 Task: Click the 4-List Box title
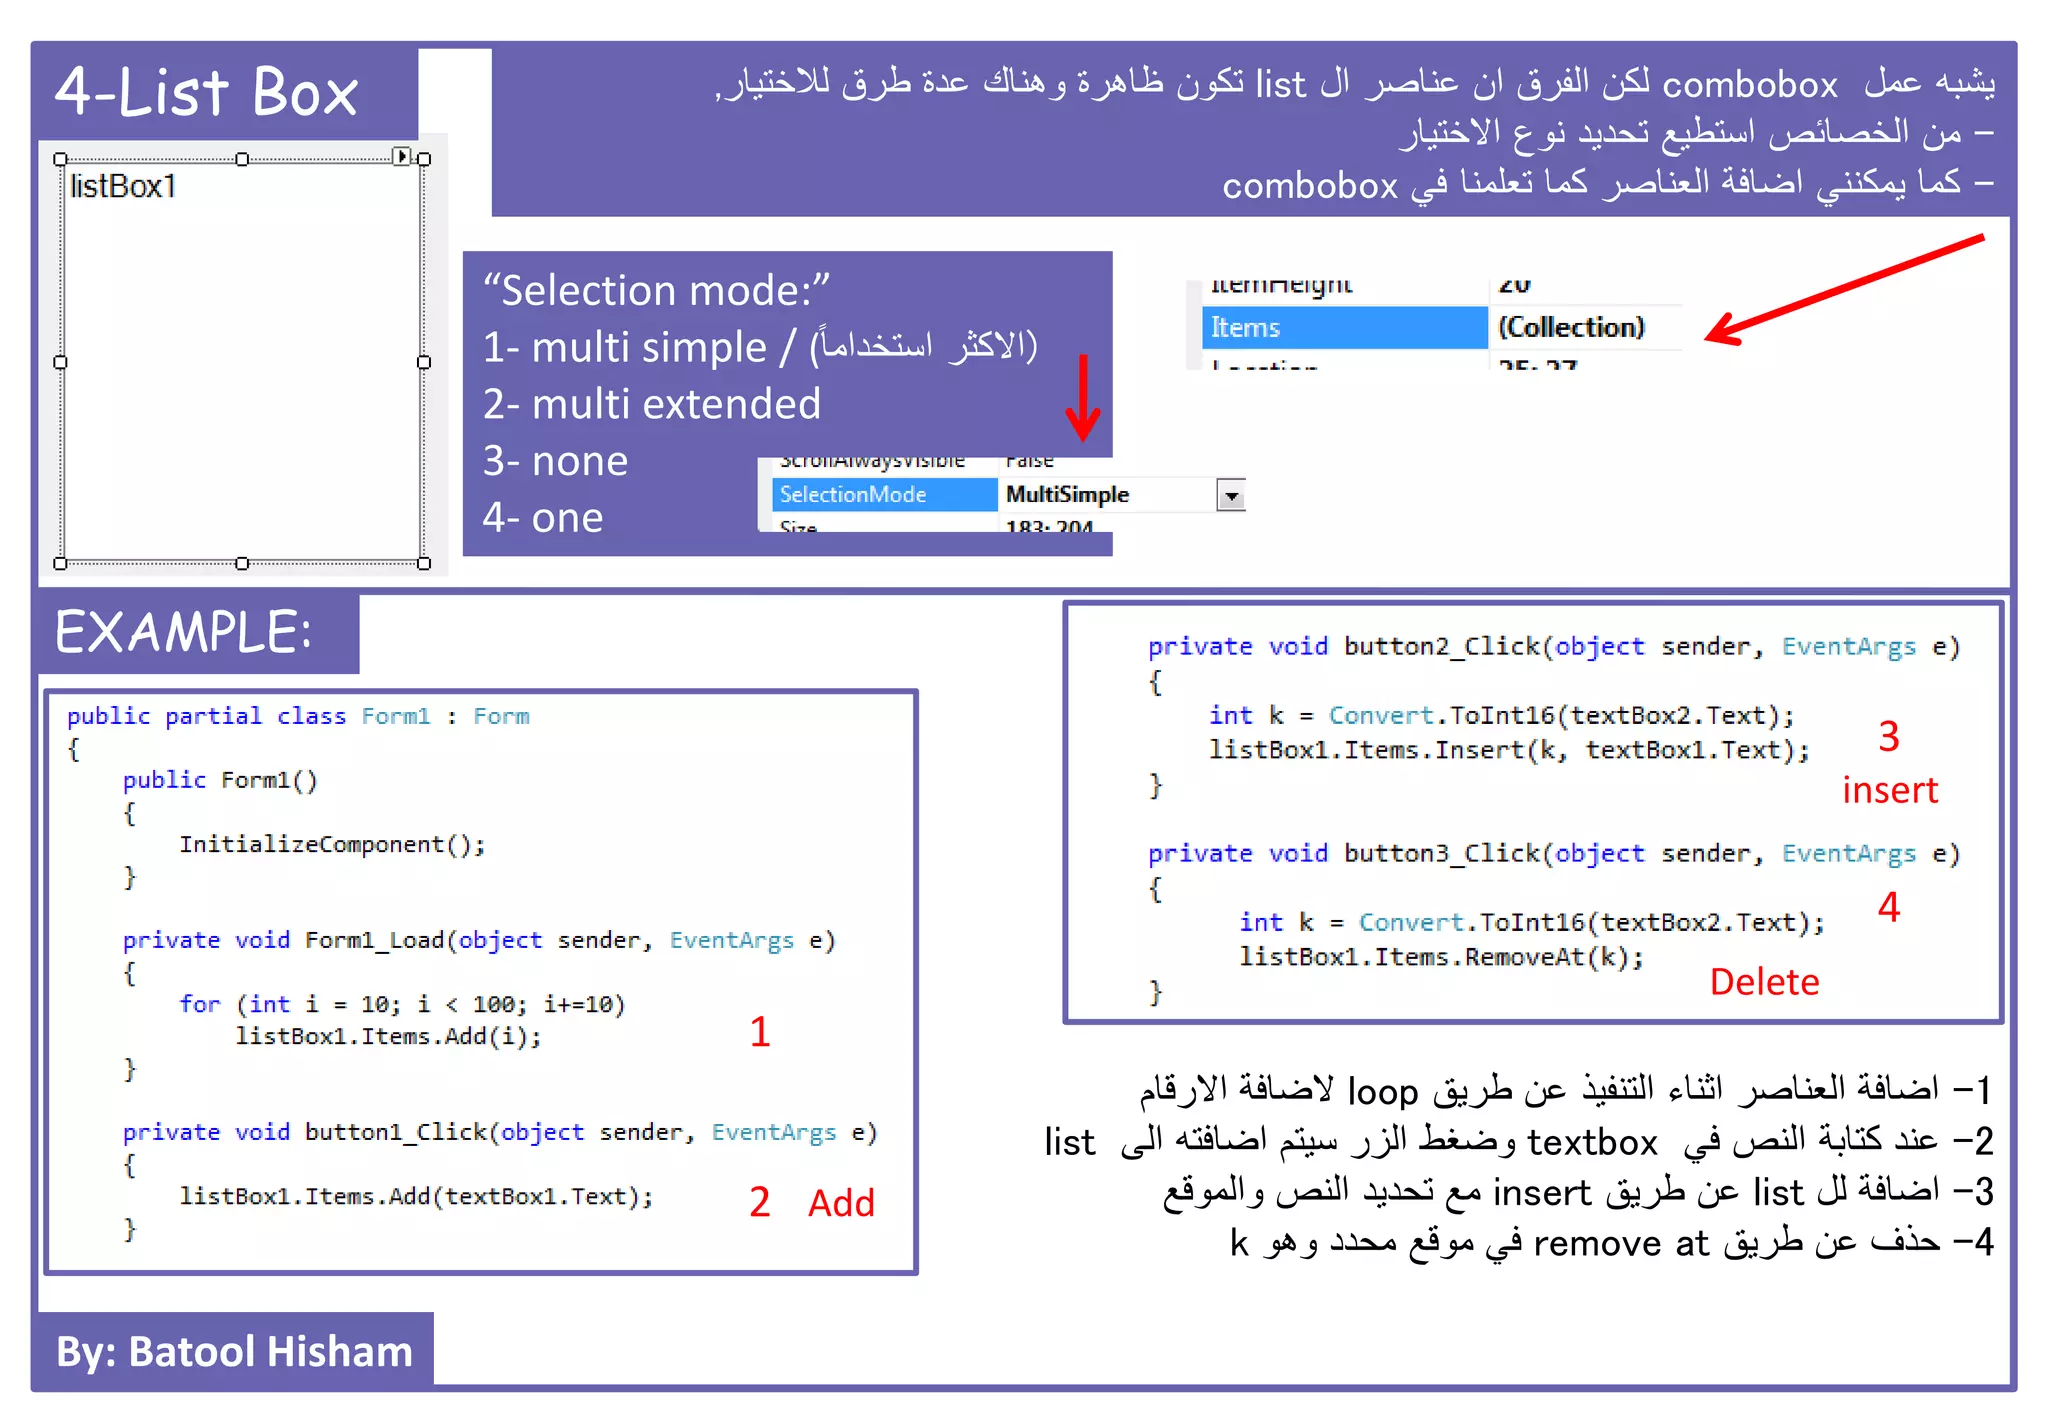tap(206, 92)
